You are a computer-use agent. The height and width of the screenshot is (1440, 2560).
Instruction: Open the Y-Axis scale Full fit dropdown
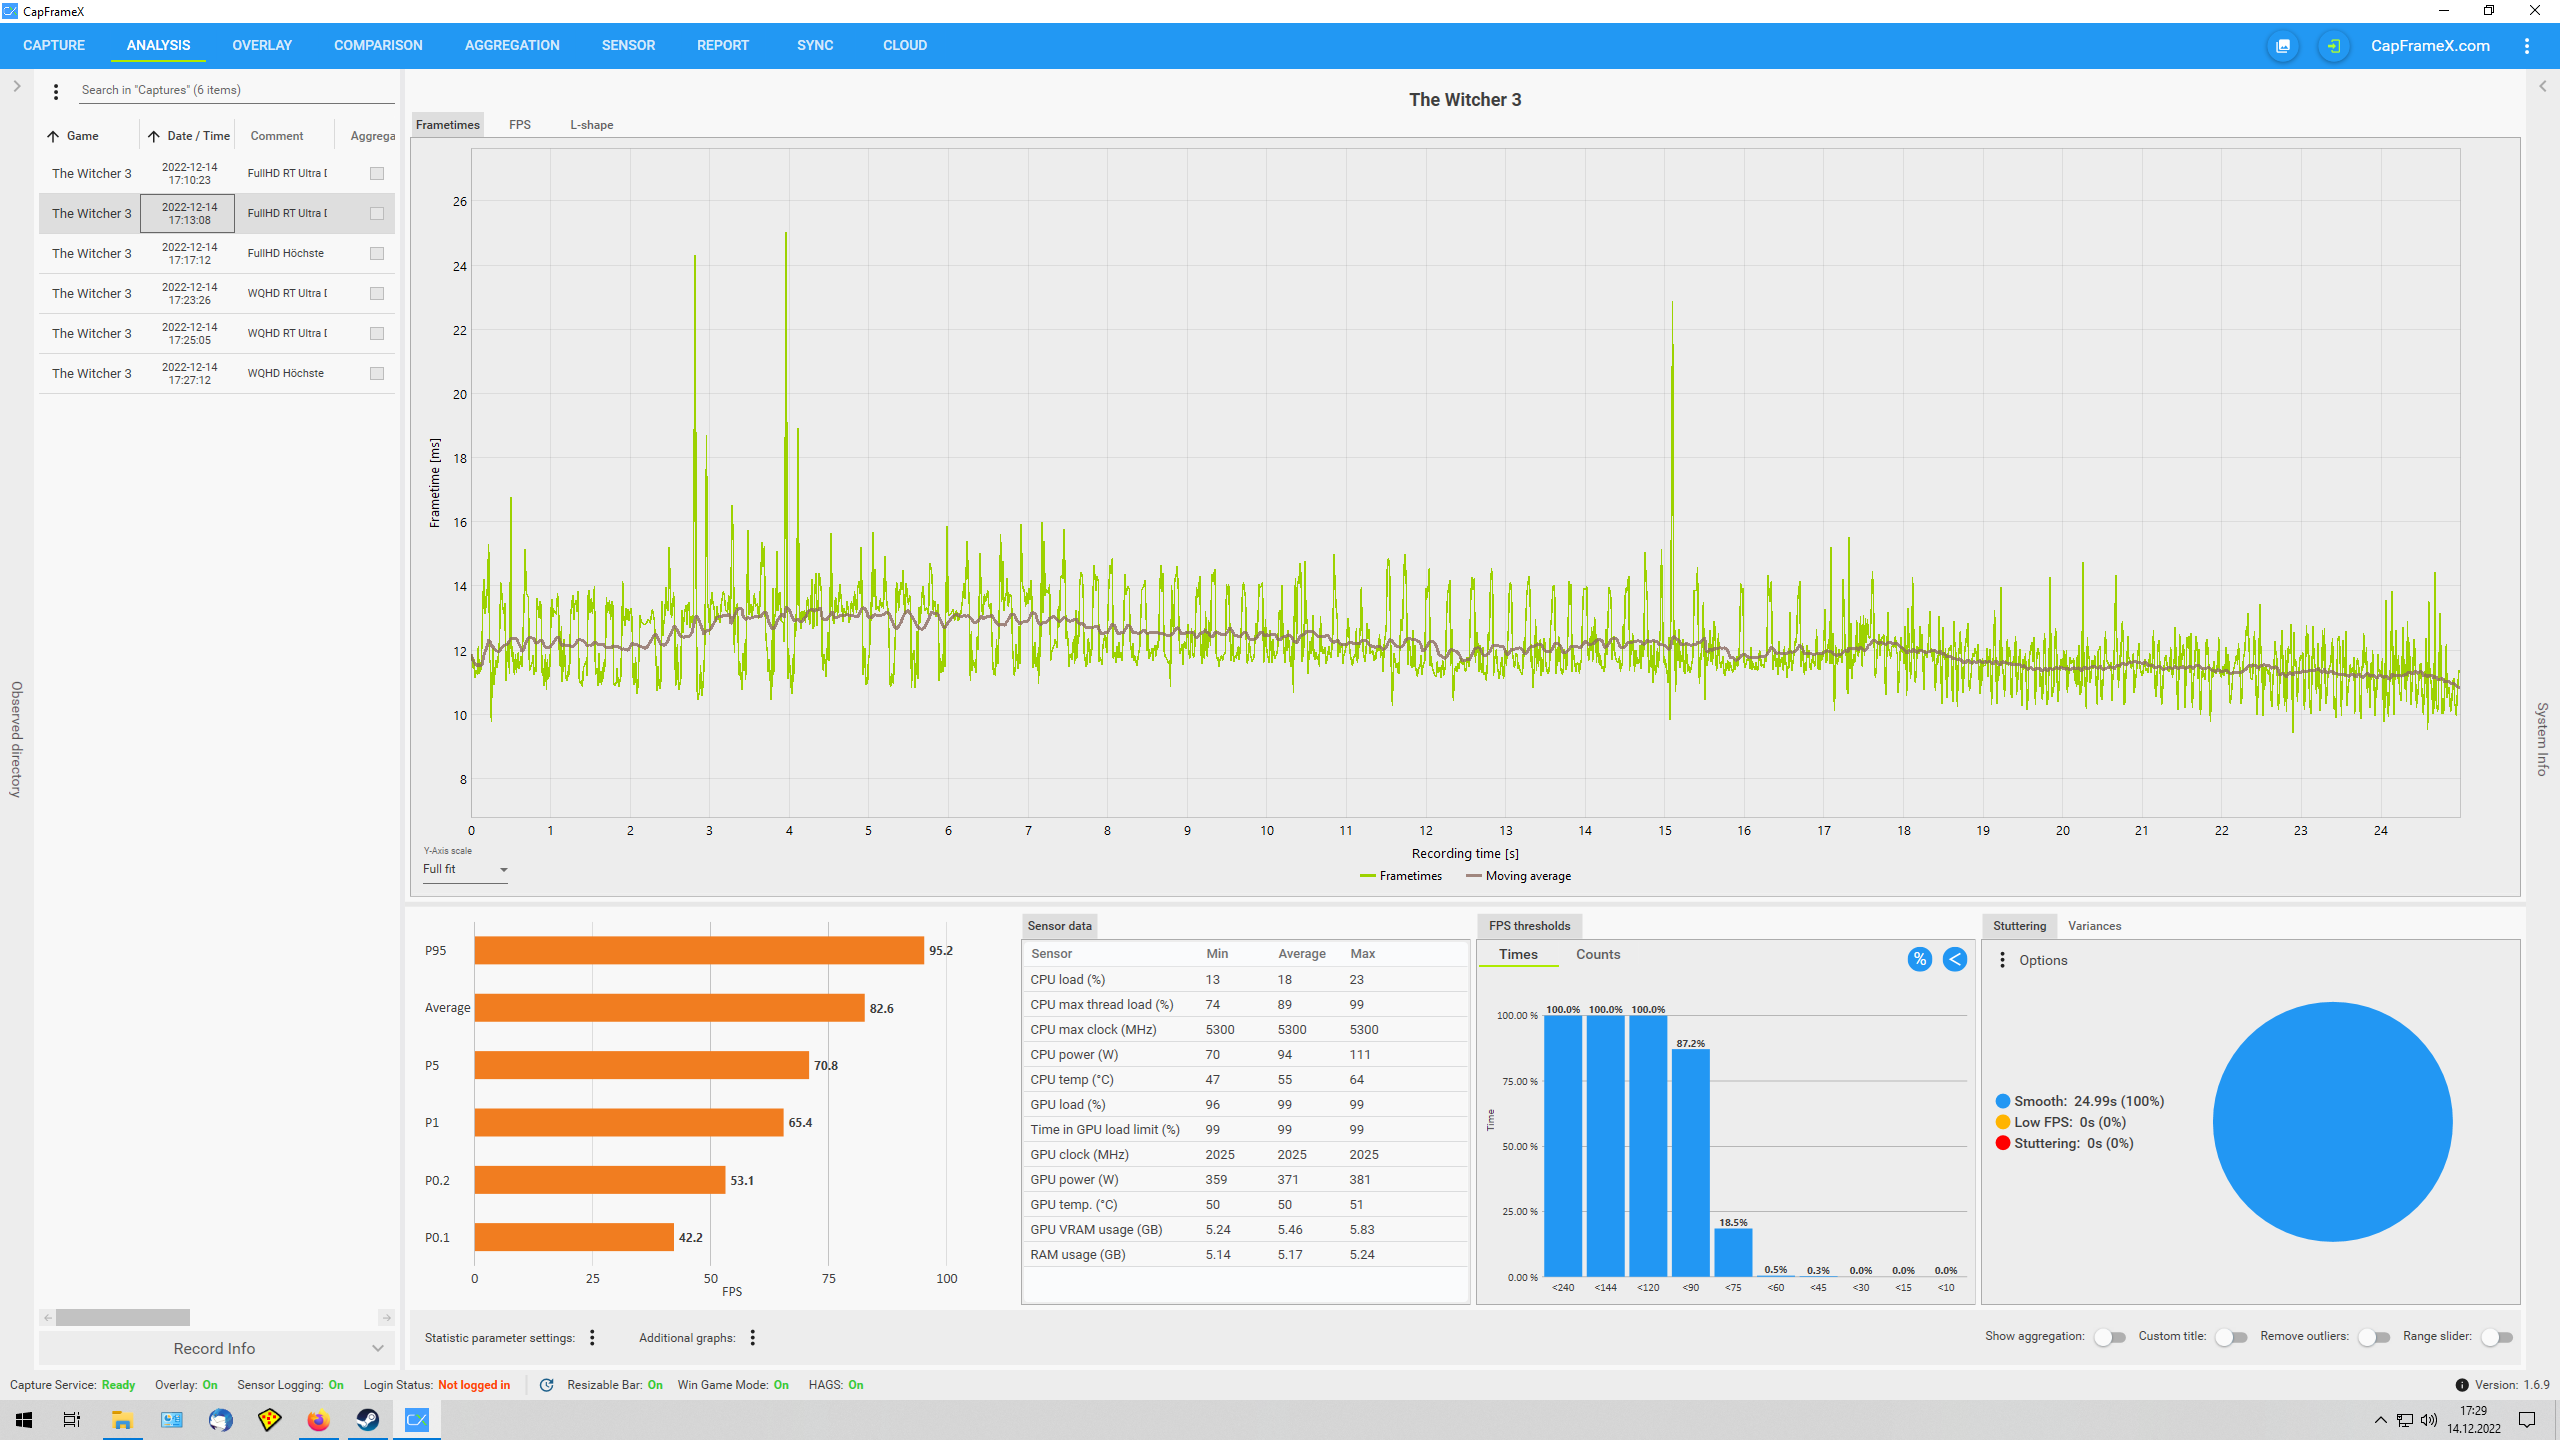click(465, 870)
